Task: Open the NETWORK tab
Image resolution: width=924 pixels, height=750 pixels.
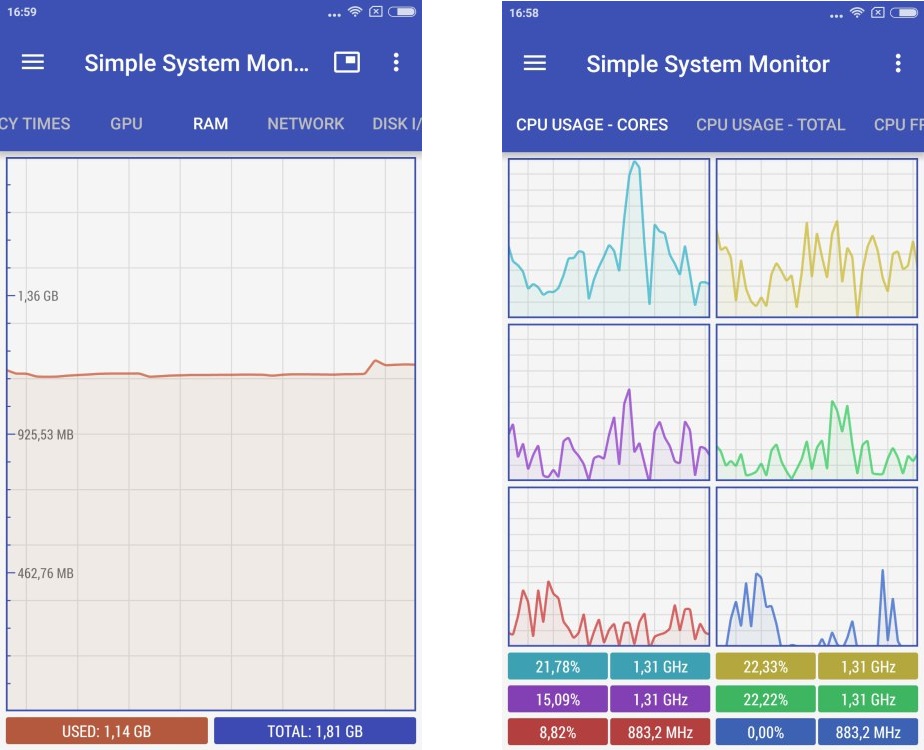Action: pos(305,124)
